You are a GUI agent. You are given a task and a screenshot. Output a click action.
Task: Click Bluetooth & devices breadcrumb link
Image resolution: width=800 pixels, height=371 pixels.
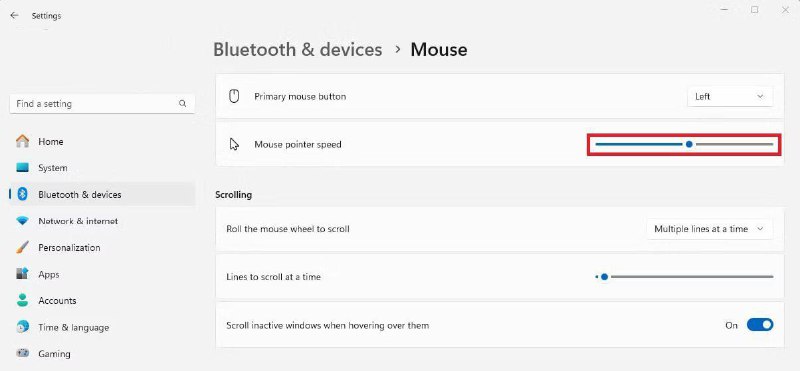pyautogui.click(x=297, y=50)
